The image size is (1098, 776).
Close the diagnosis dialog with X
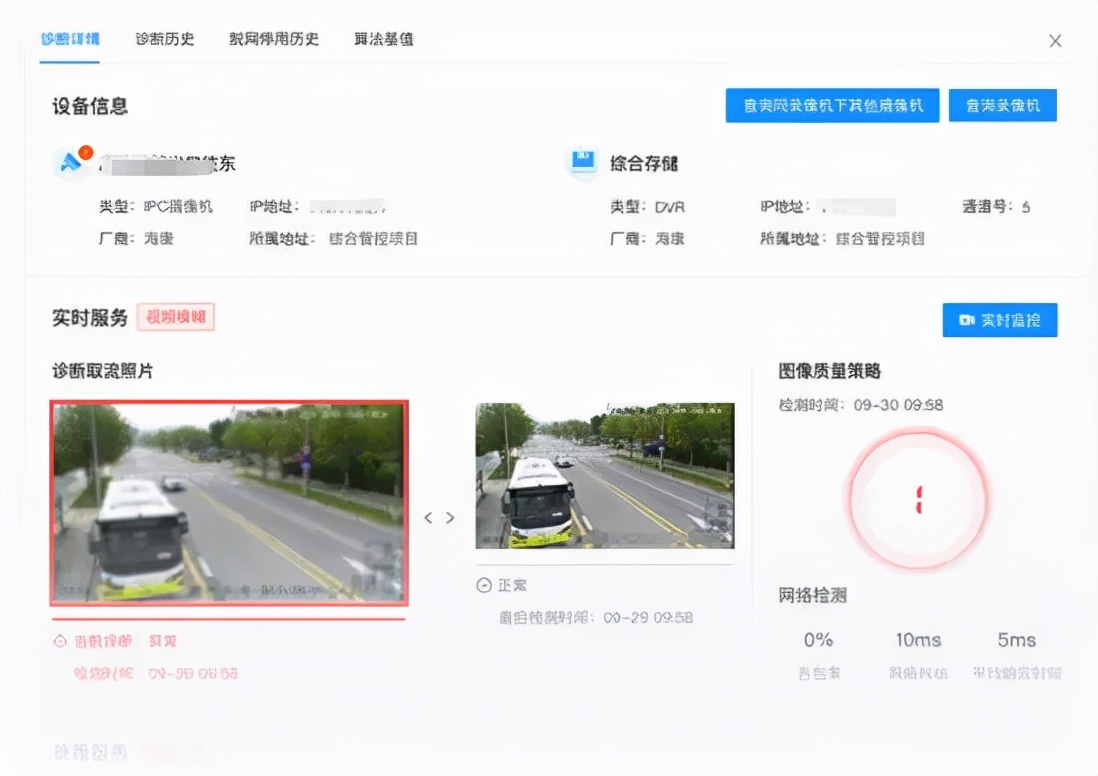click(1055, 41)
